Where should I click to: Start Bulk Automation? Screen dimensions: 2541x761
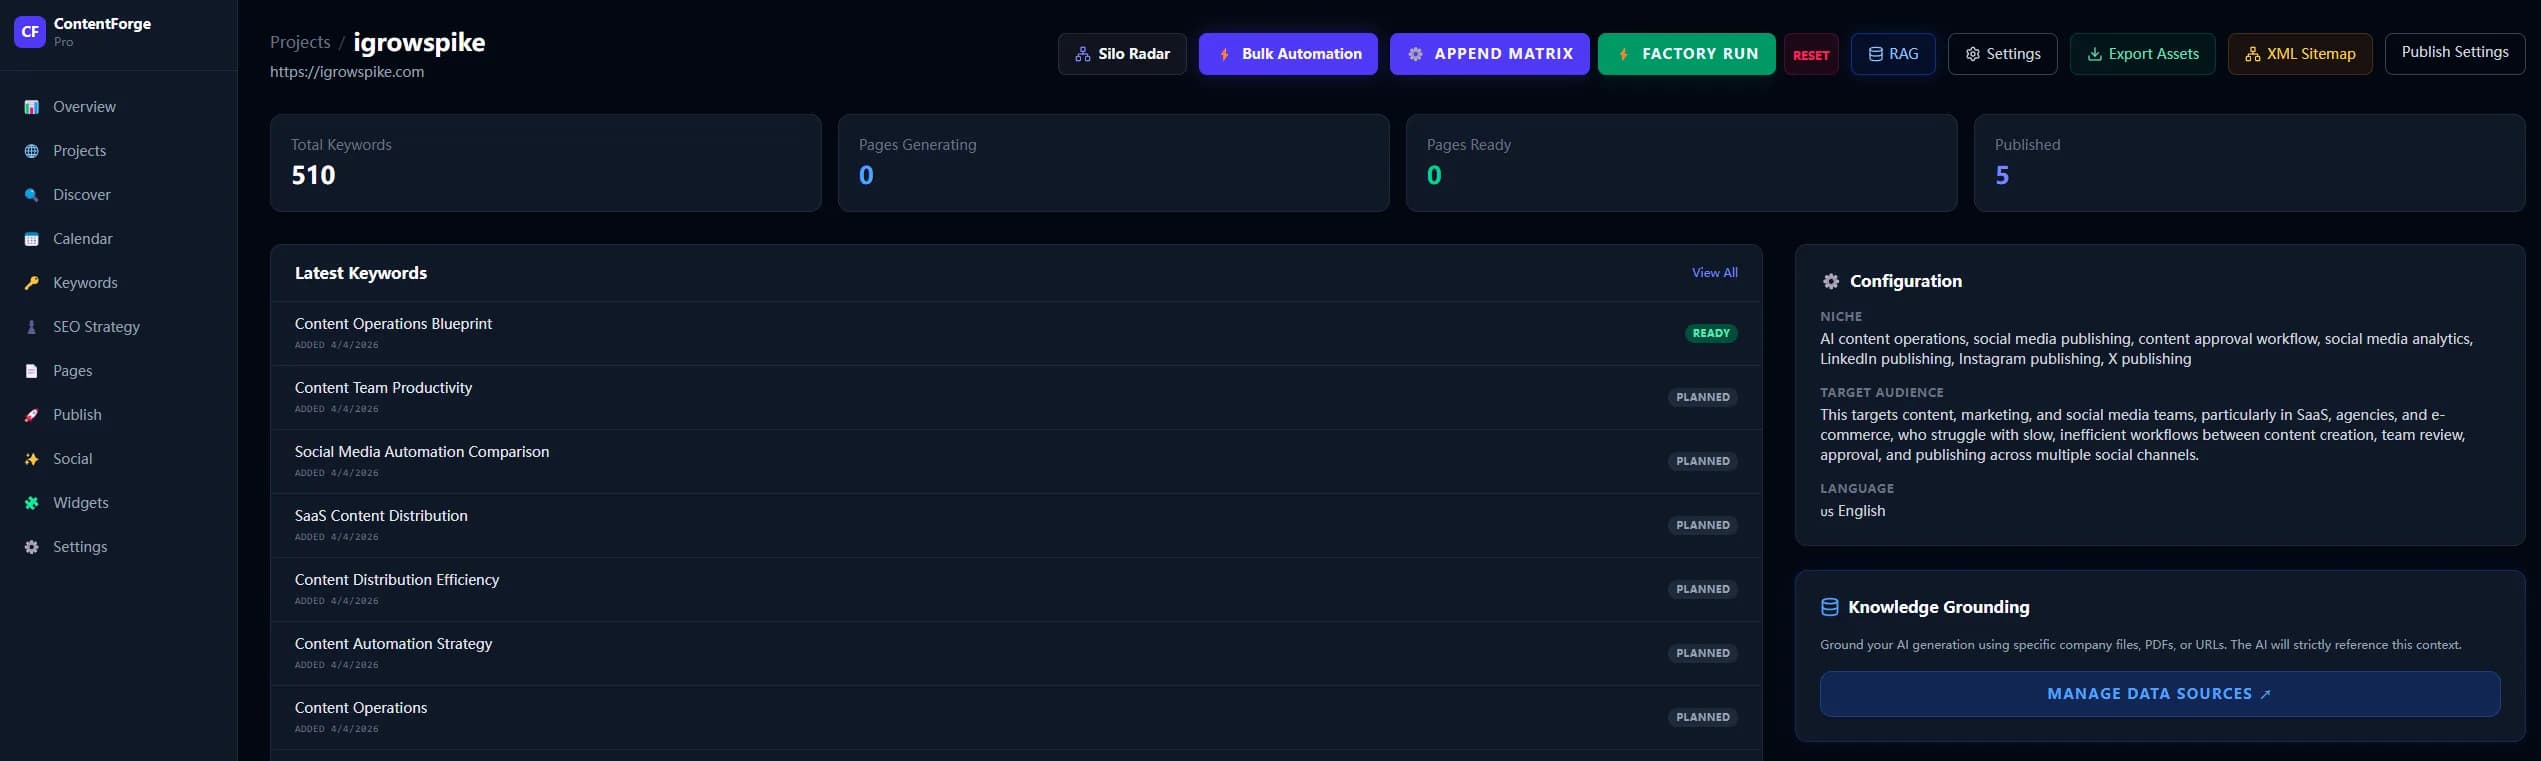coord(1288,54)
